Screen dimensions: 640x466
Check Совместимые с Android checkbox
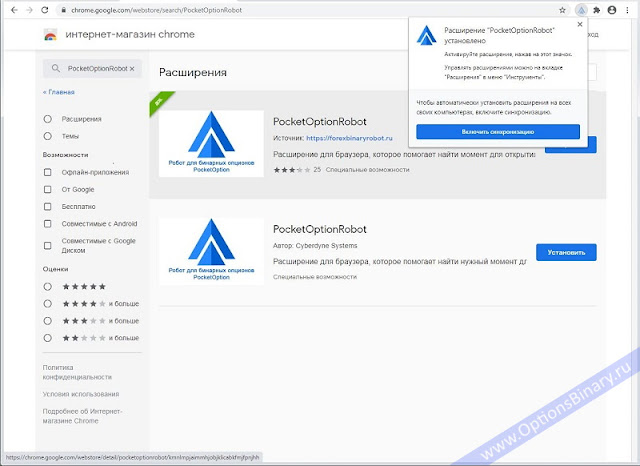48,224
